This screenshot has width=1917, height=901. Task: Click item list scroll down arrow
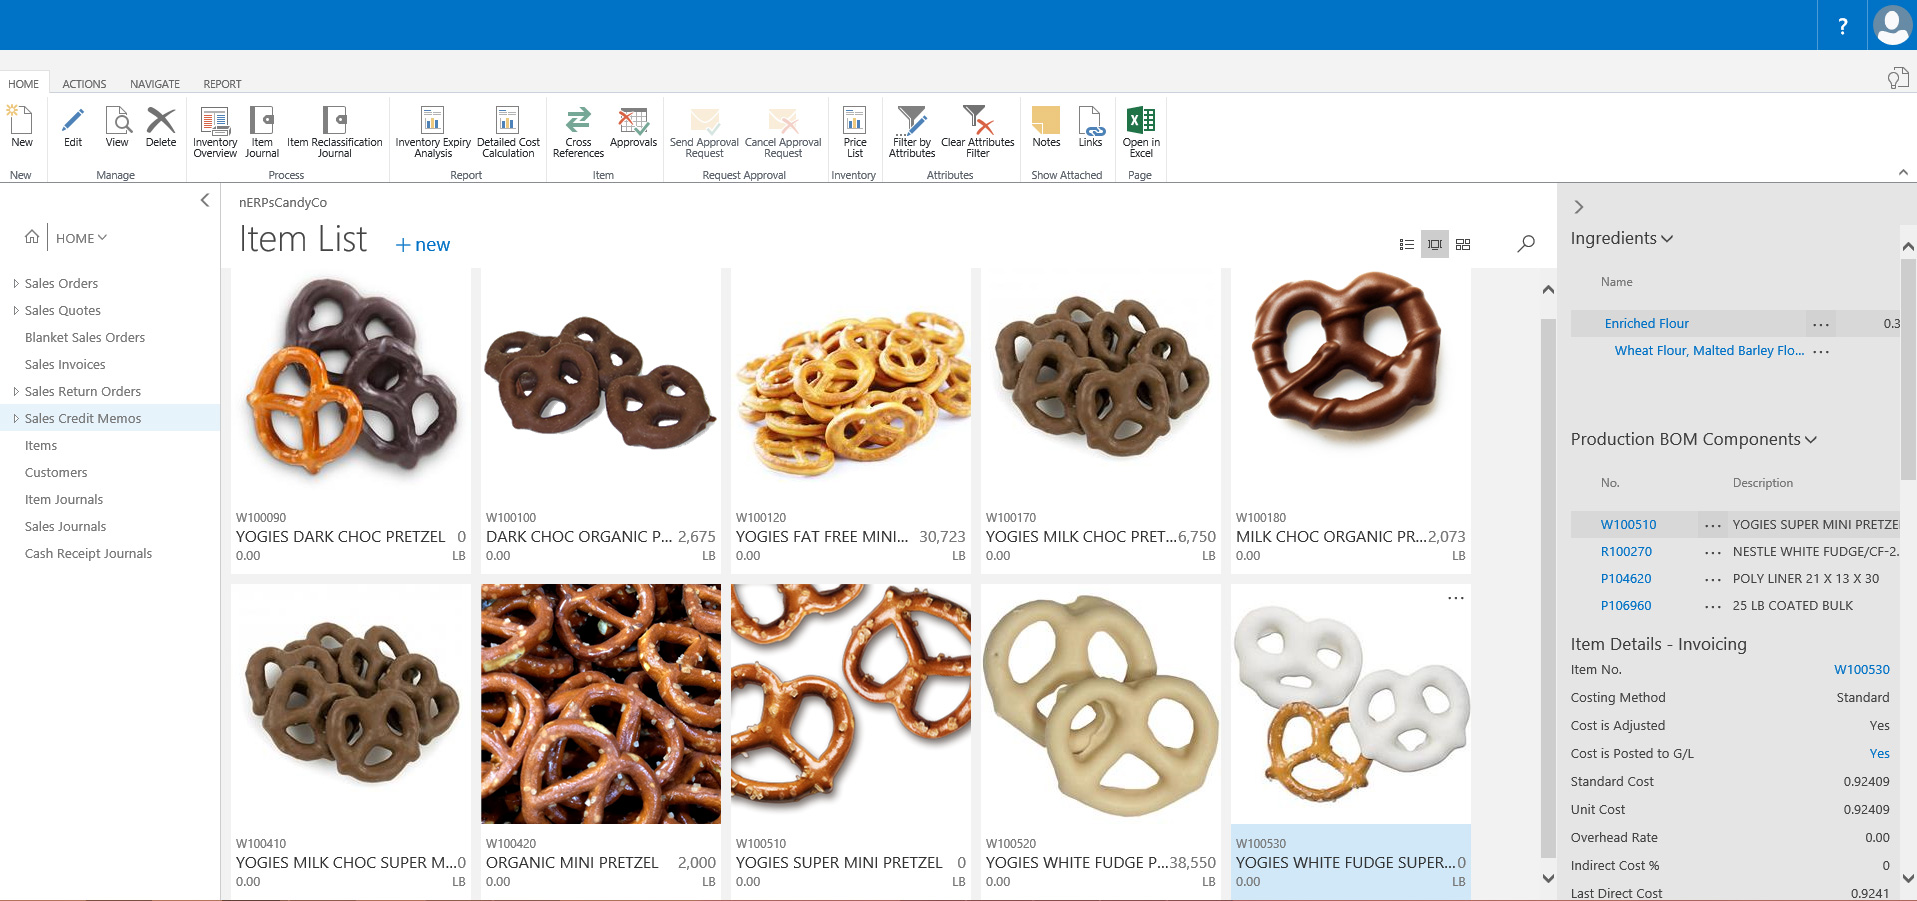point(1548,878)
